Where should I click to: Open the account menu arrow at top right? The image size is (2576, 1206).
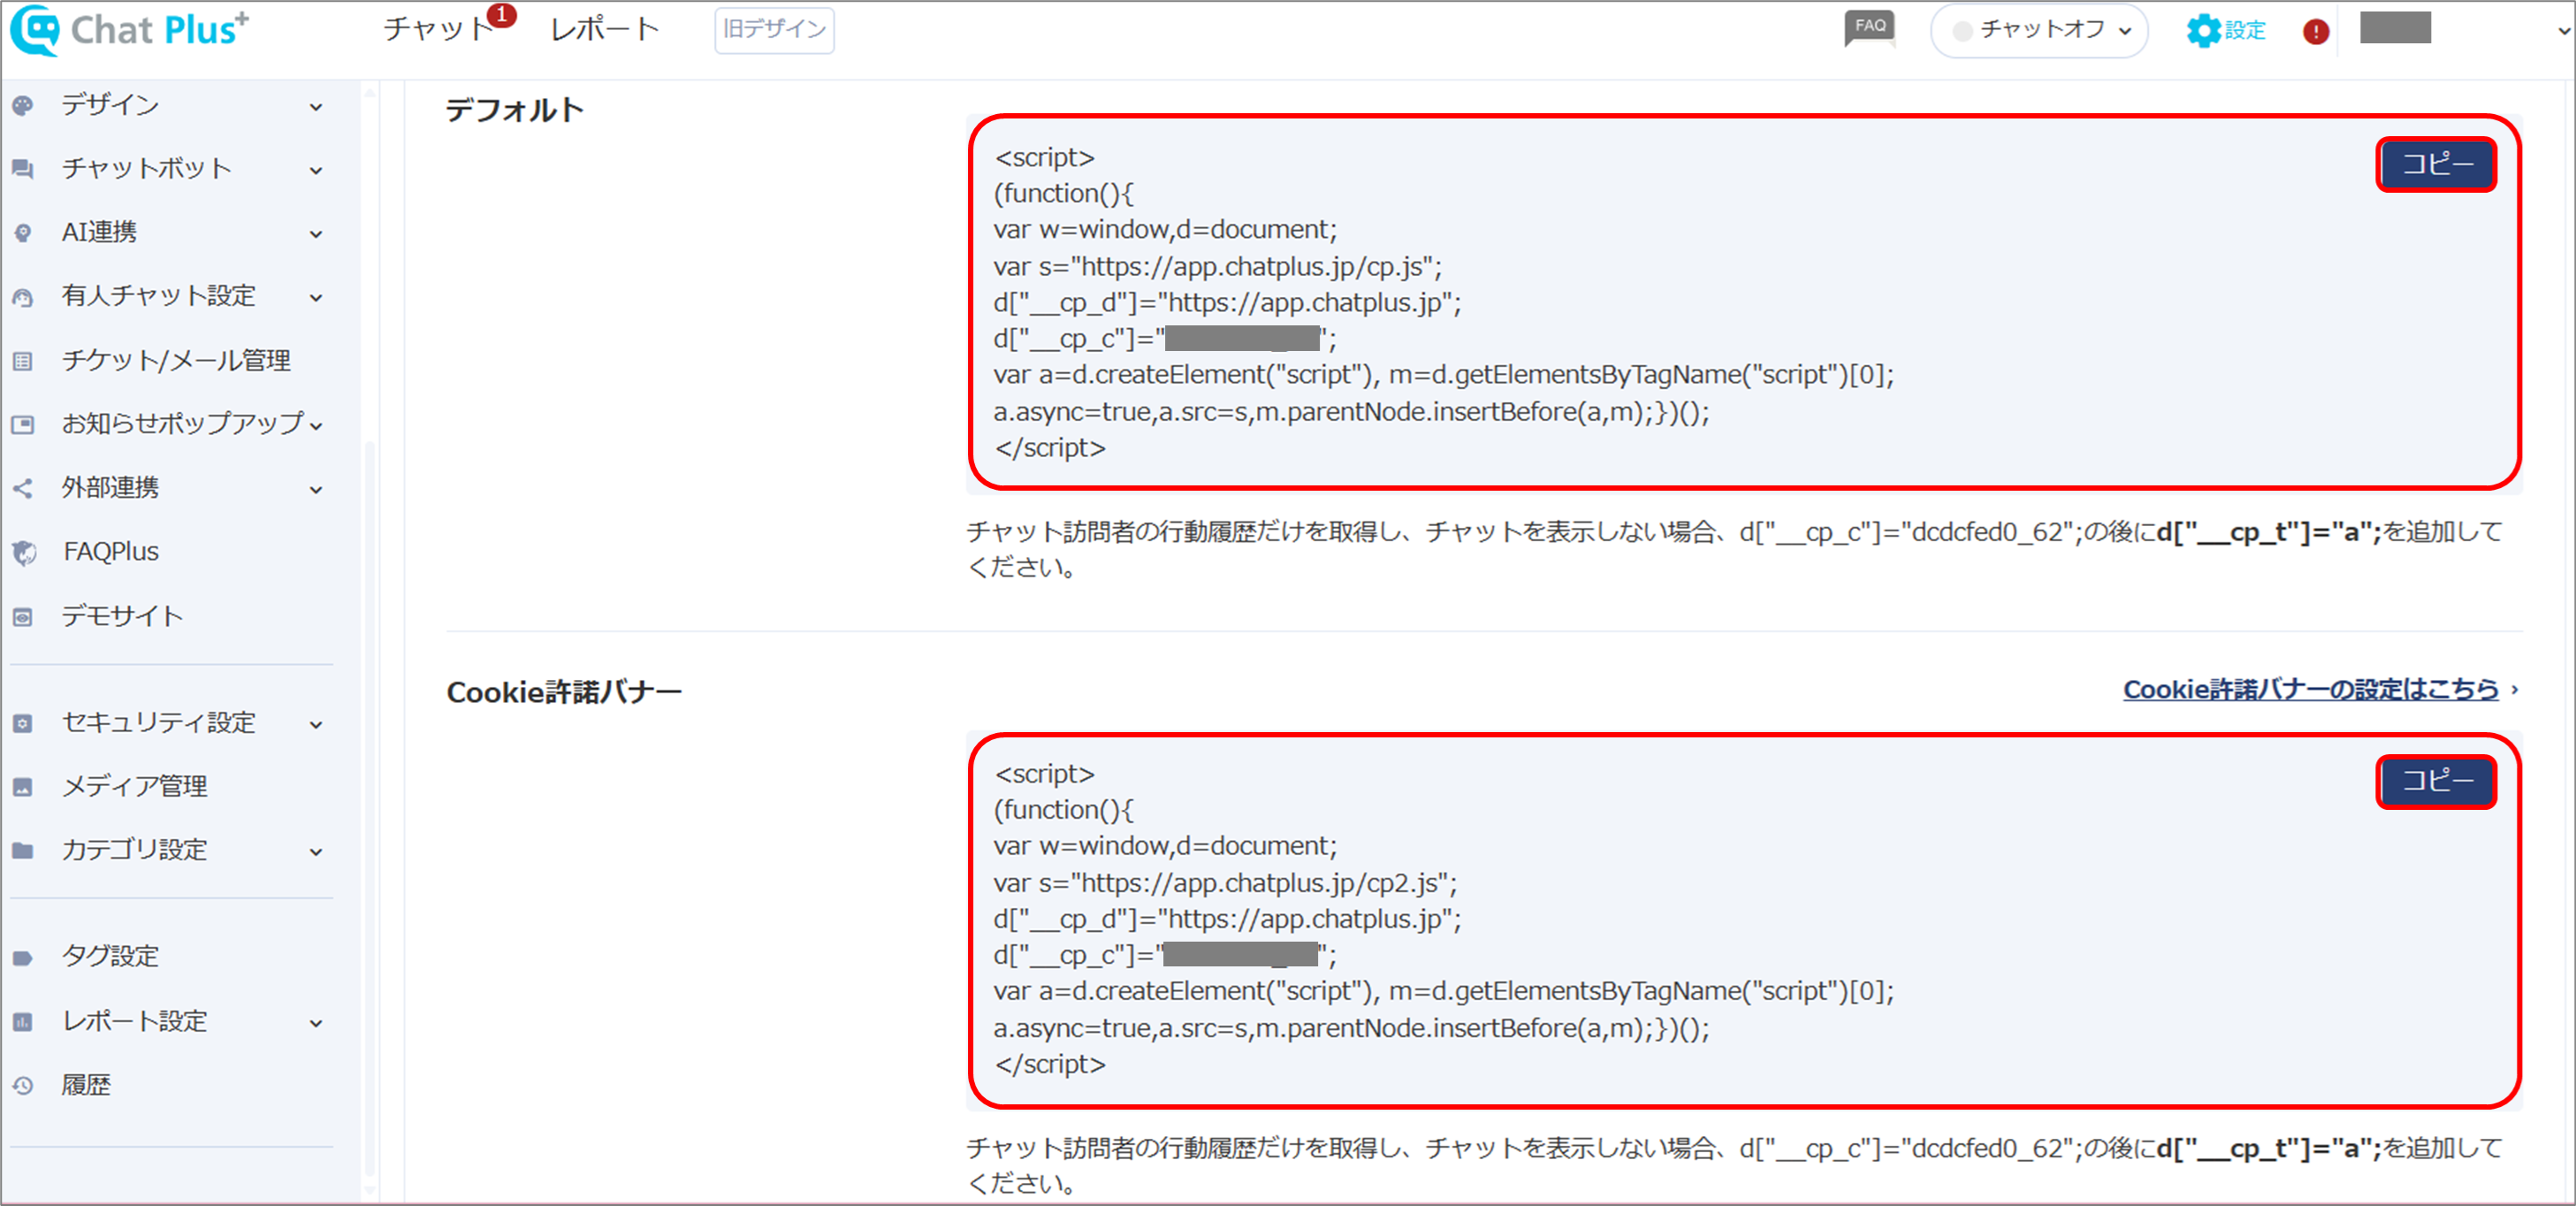[x=2563, y=31]
